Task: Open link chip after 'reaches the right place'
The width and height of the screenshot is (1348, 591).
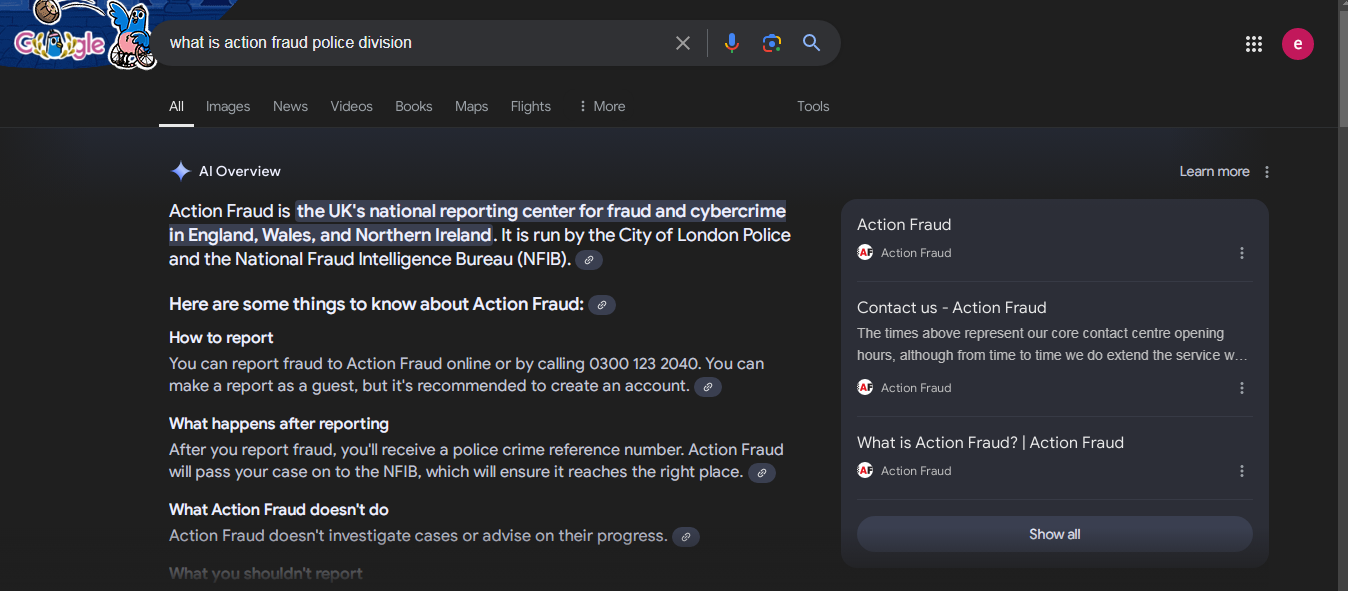Action: click(x=762, y=473)
